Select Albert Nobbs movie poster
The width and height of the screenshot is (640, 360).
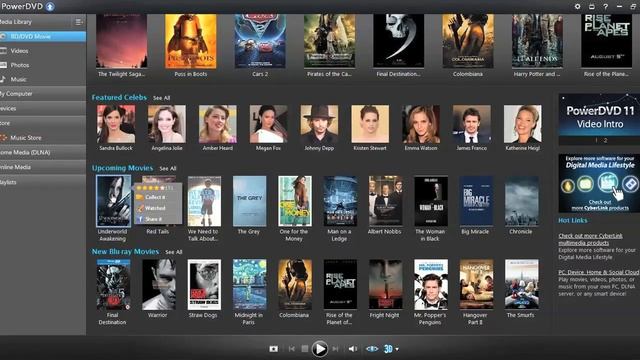(385, 201)
